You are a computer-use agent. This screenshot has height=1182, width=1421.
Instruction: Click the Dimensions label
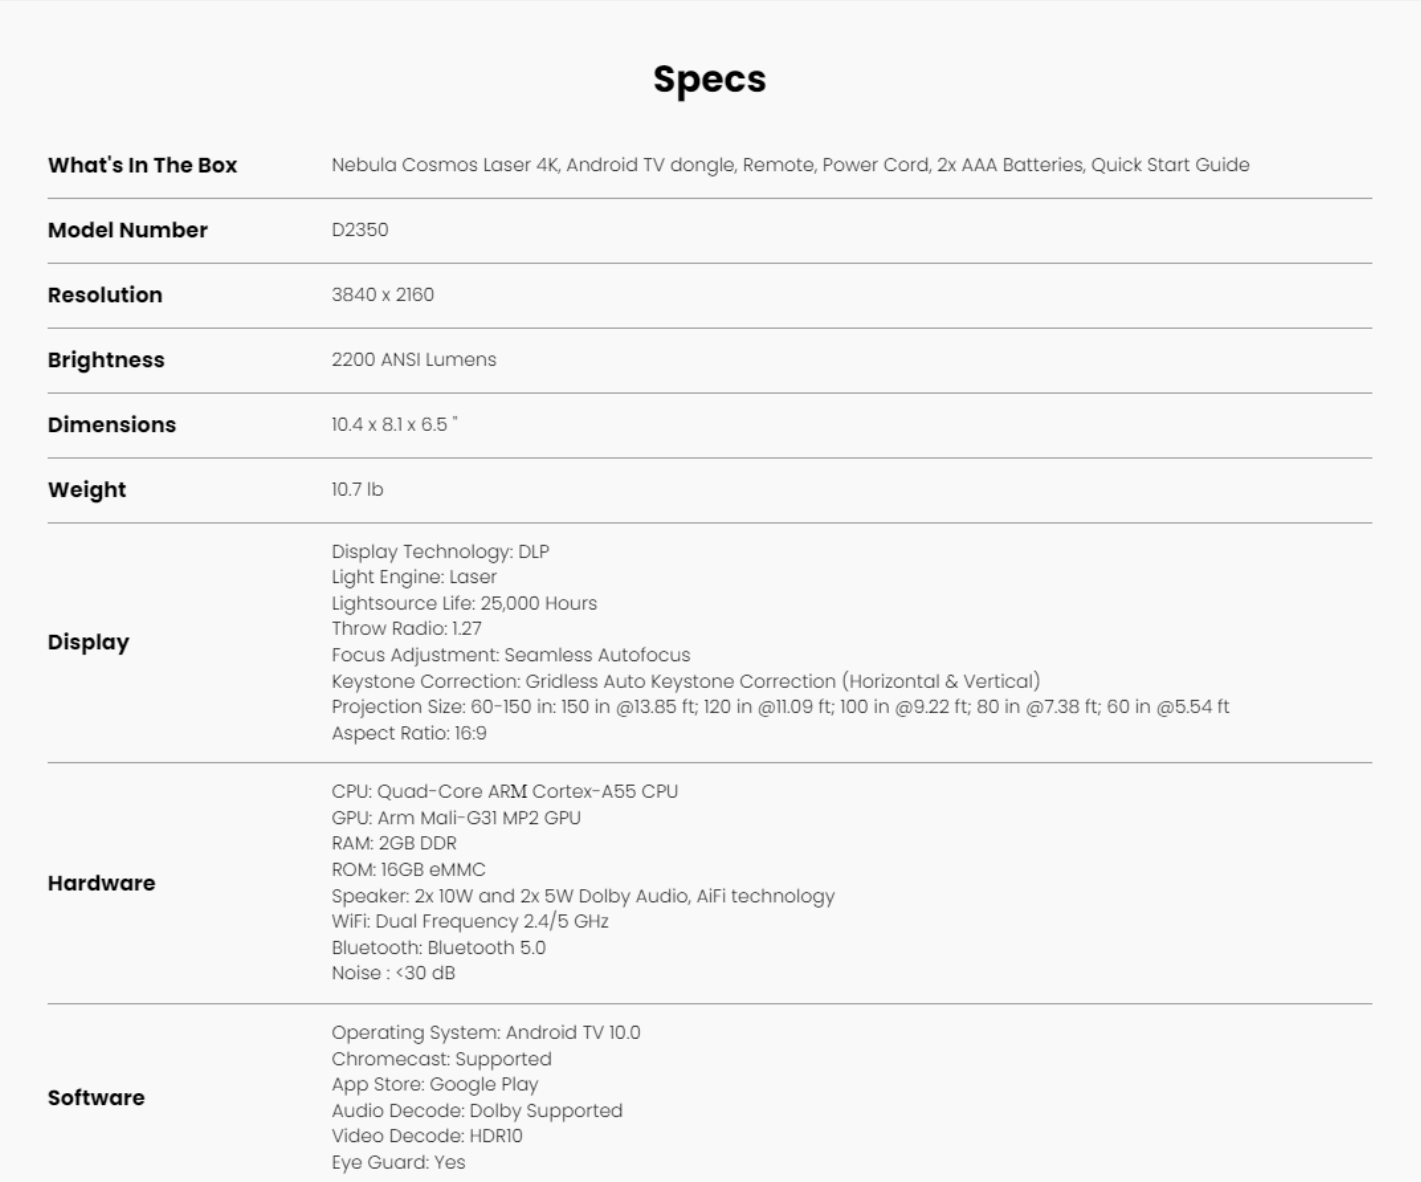[112, 425]
